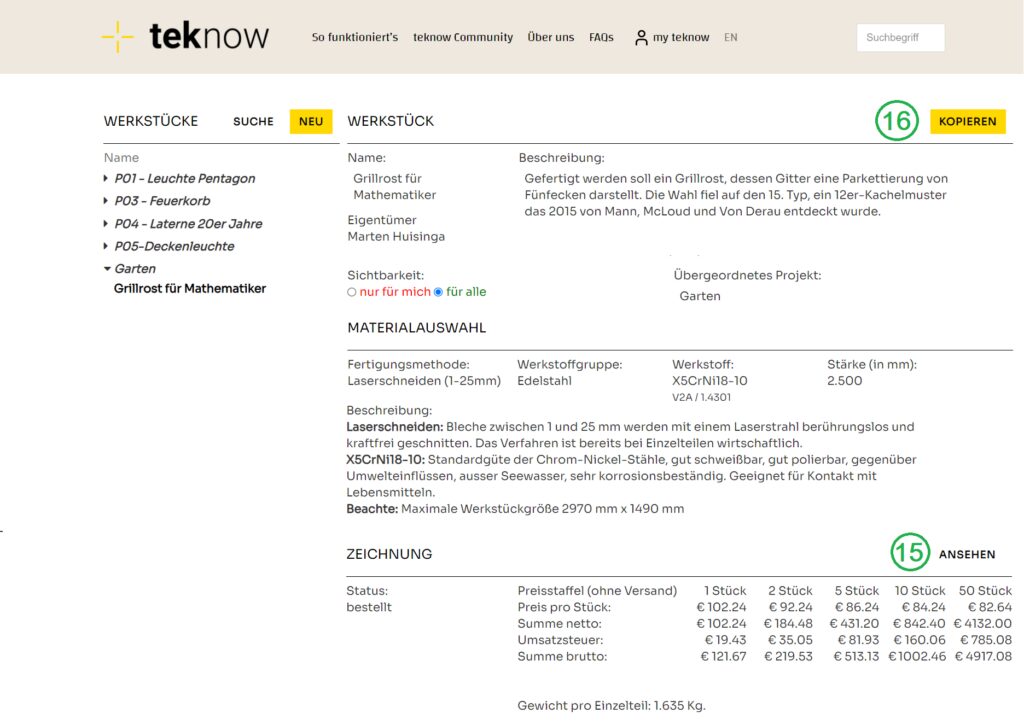Image resolution: width=1024 pixels, height=725 pixels.
Task: Click the status value bestellt
Action: (369, 607)
